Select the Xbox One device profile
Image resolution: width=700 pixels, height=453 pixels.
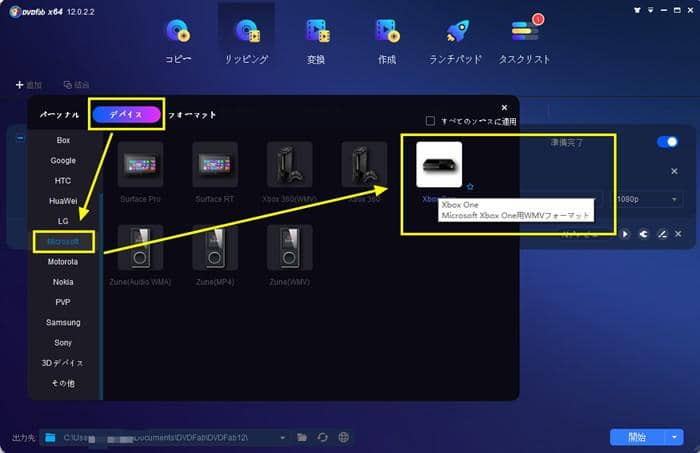[439, 165]
